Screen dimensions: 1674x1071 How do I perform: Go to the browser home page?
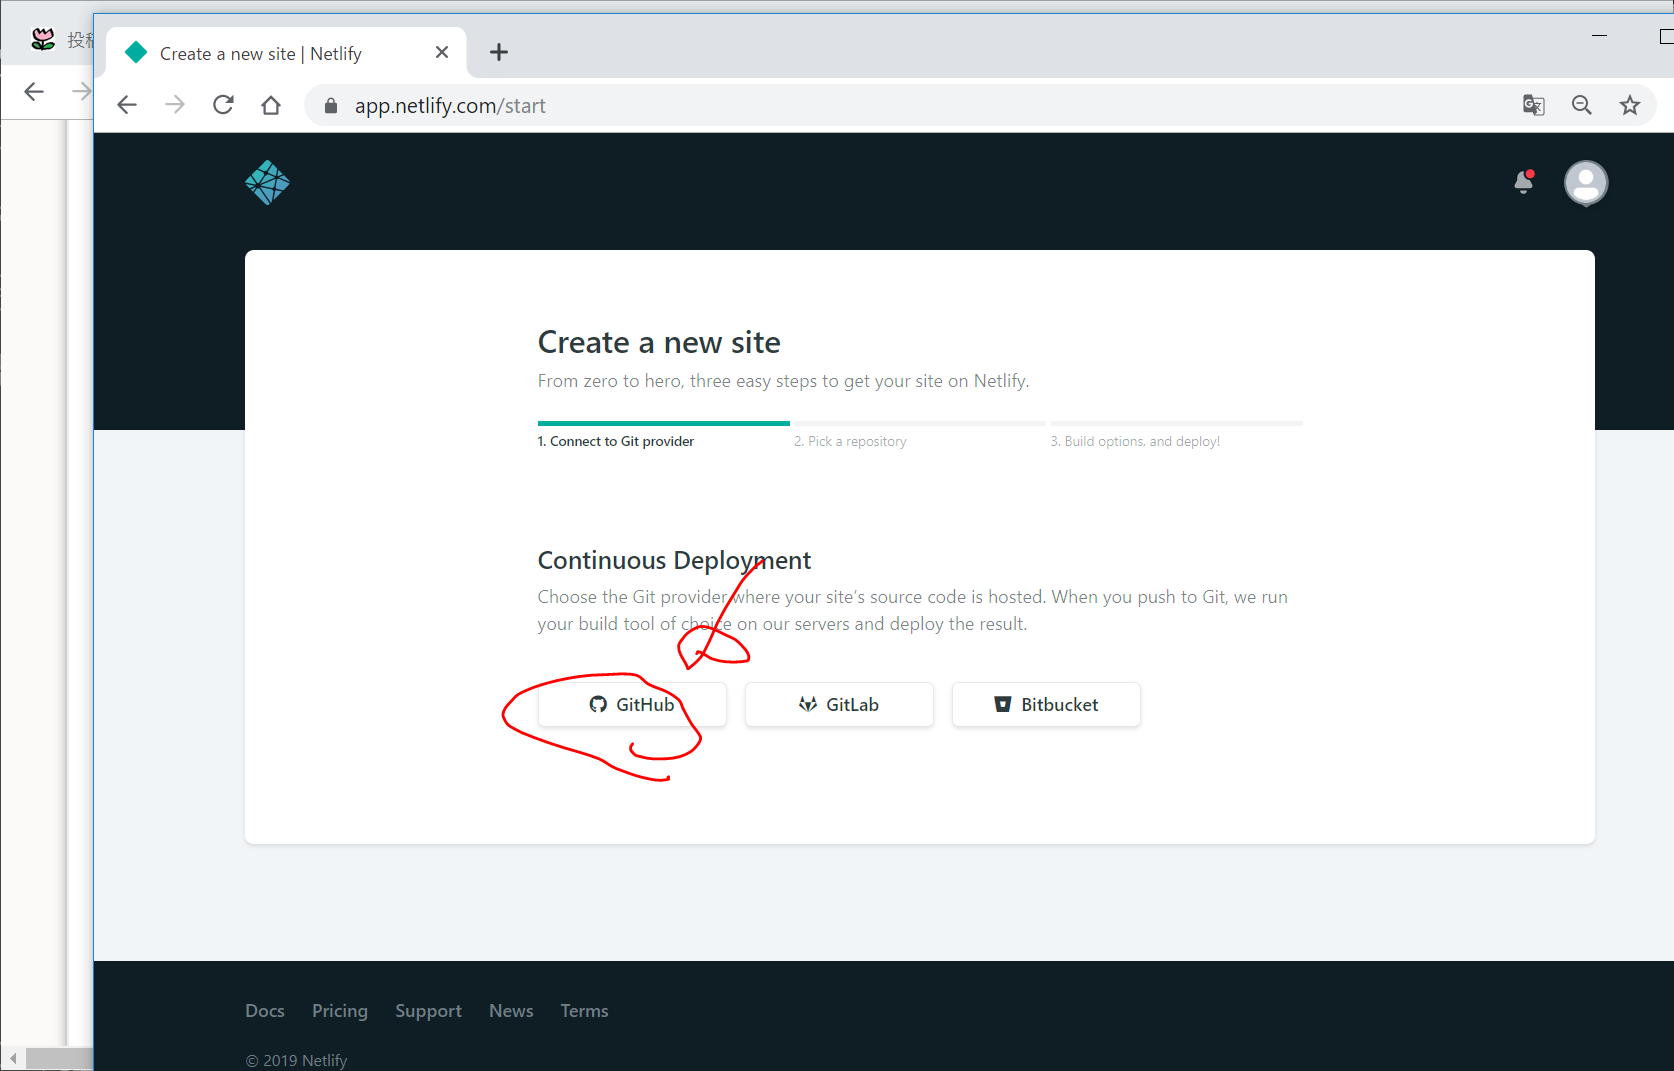coord(271,105)
